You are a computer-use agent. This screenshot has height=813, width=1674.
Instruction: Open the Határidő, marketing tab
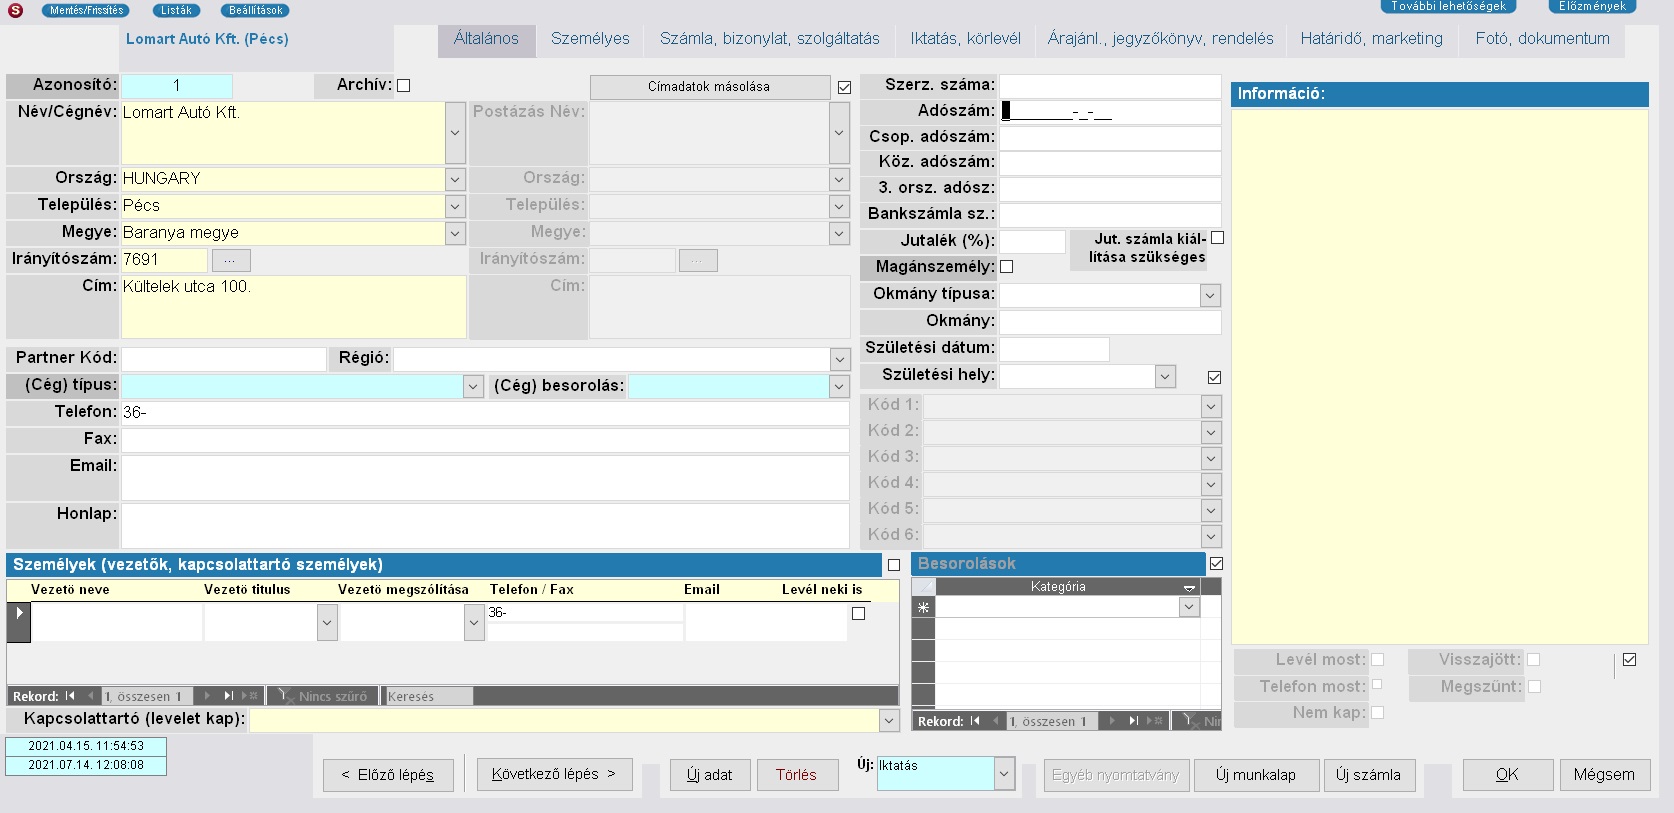1371,39
